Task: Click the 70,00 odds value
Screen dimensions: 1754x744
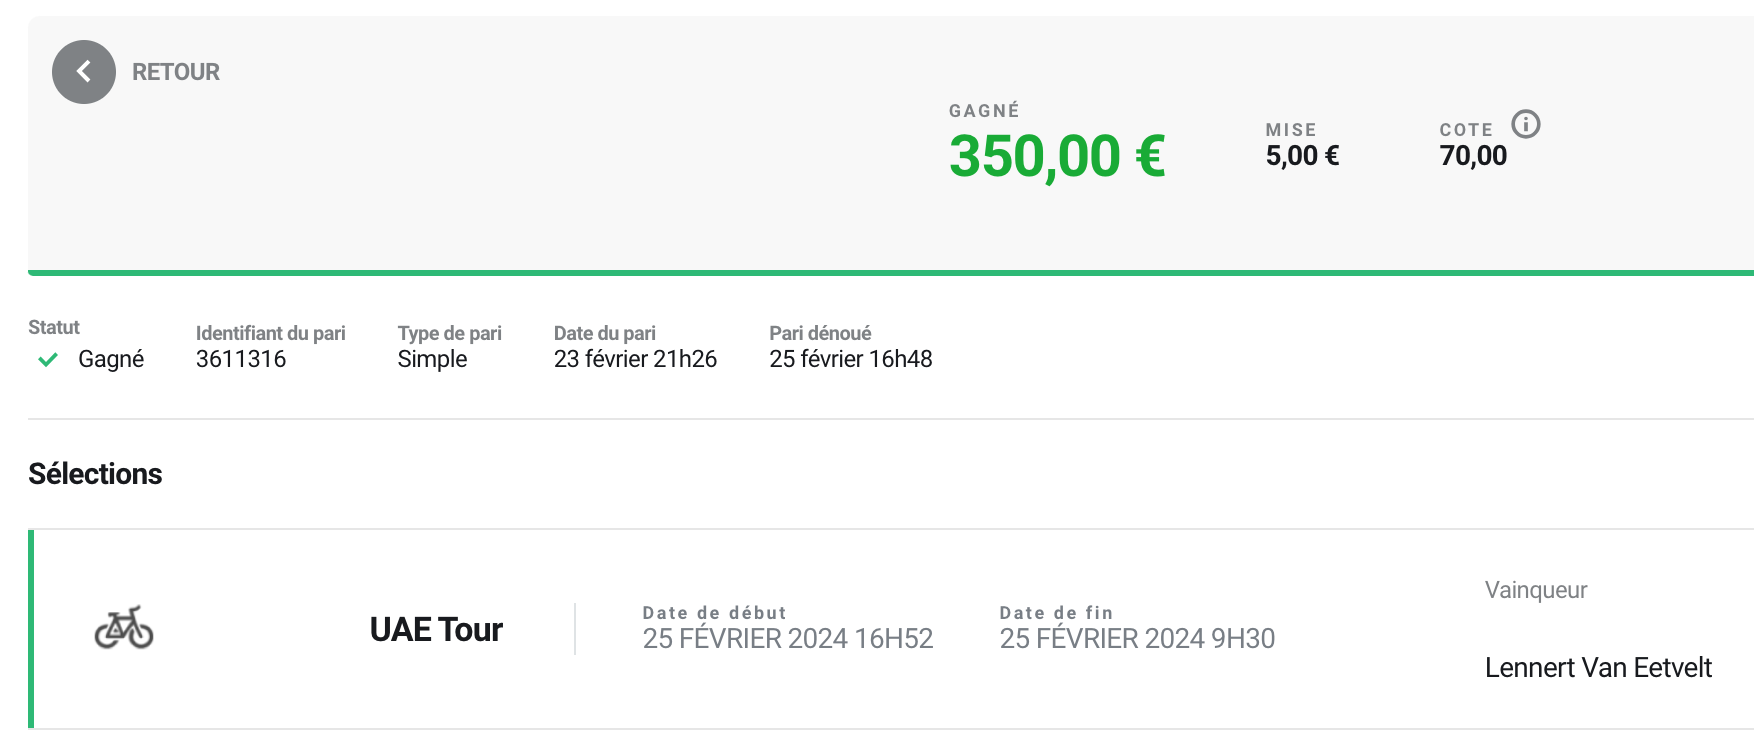Action: point(1473,156)
